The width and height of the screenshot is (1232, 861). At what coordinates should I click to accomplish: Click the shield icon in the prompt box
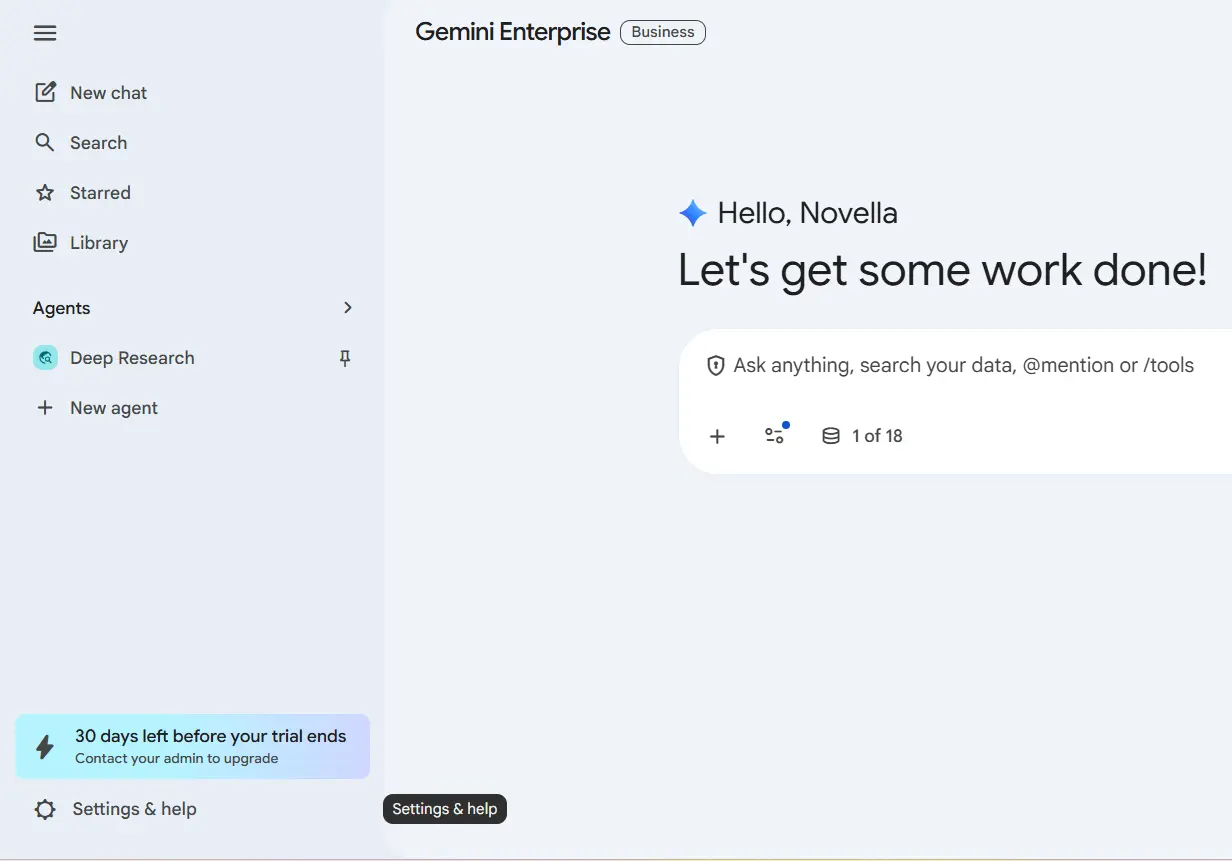pyautogui.click(x=715, y=365)
